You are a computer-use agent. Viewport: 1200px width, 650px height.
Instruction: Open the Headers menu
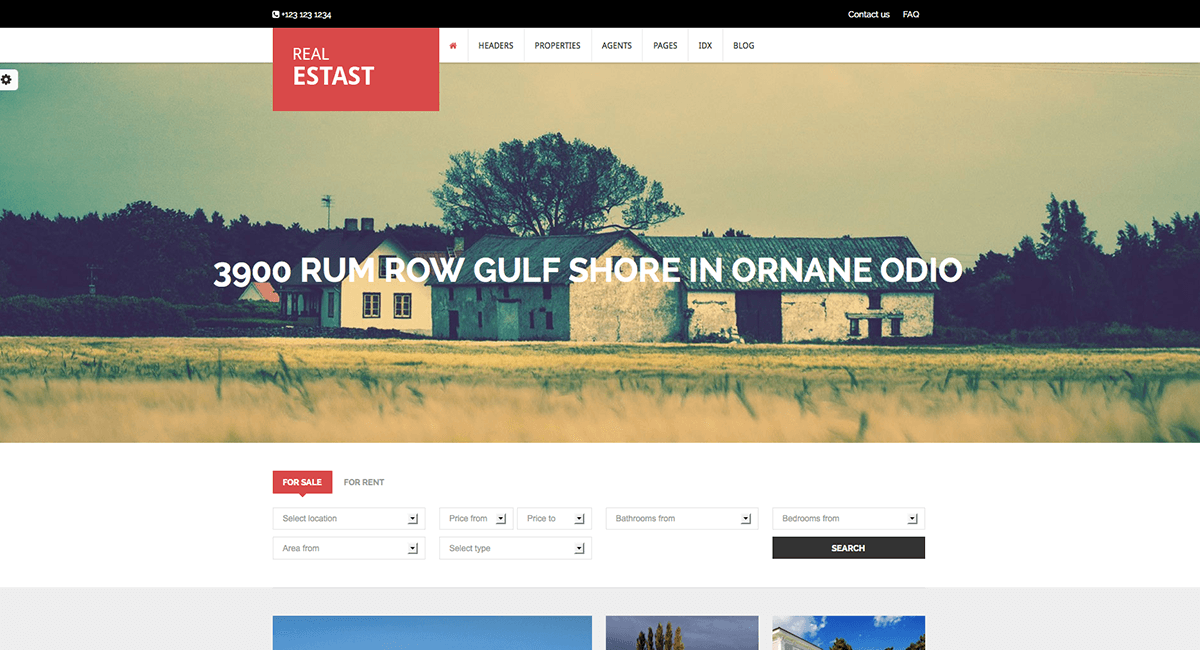[x=496, y=45]
